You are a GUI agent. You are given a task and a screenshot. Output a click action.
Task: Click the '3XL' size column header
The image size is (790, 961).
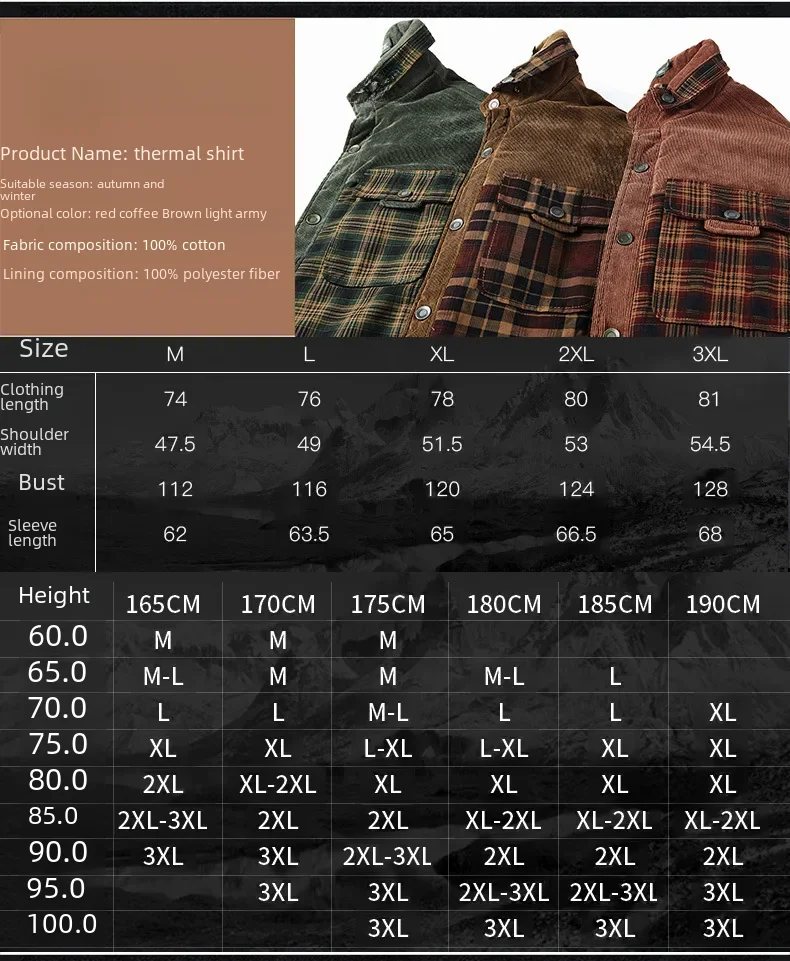[x=710, y=354]
